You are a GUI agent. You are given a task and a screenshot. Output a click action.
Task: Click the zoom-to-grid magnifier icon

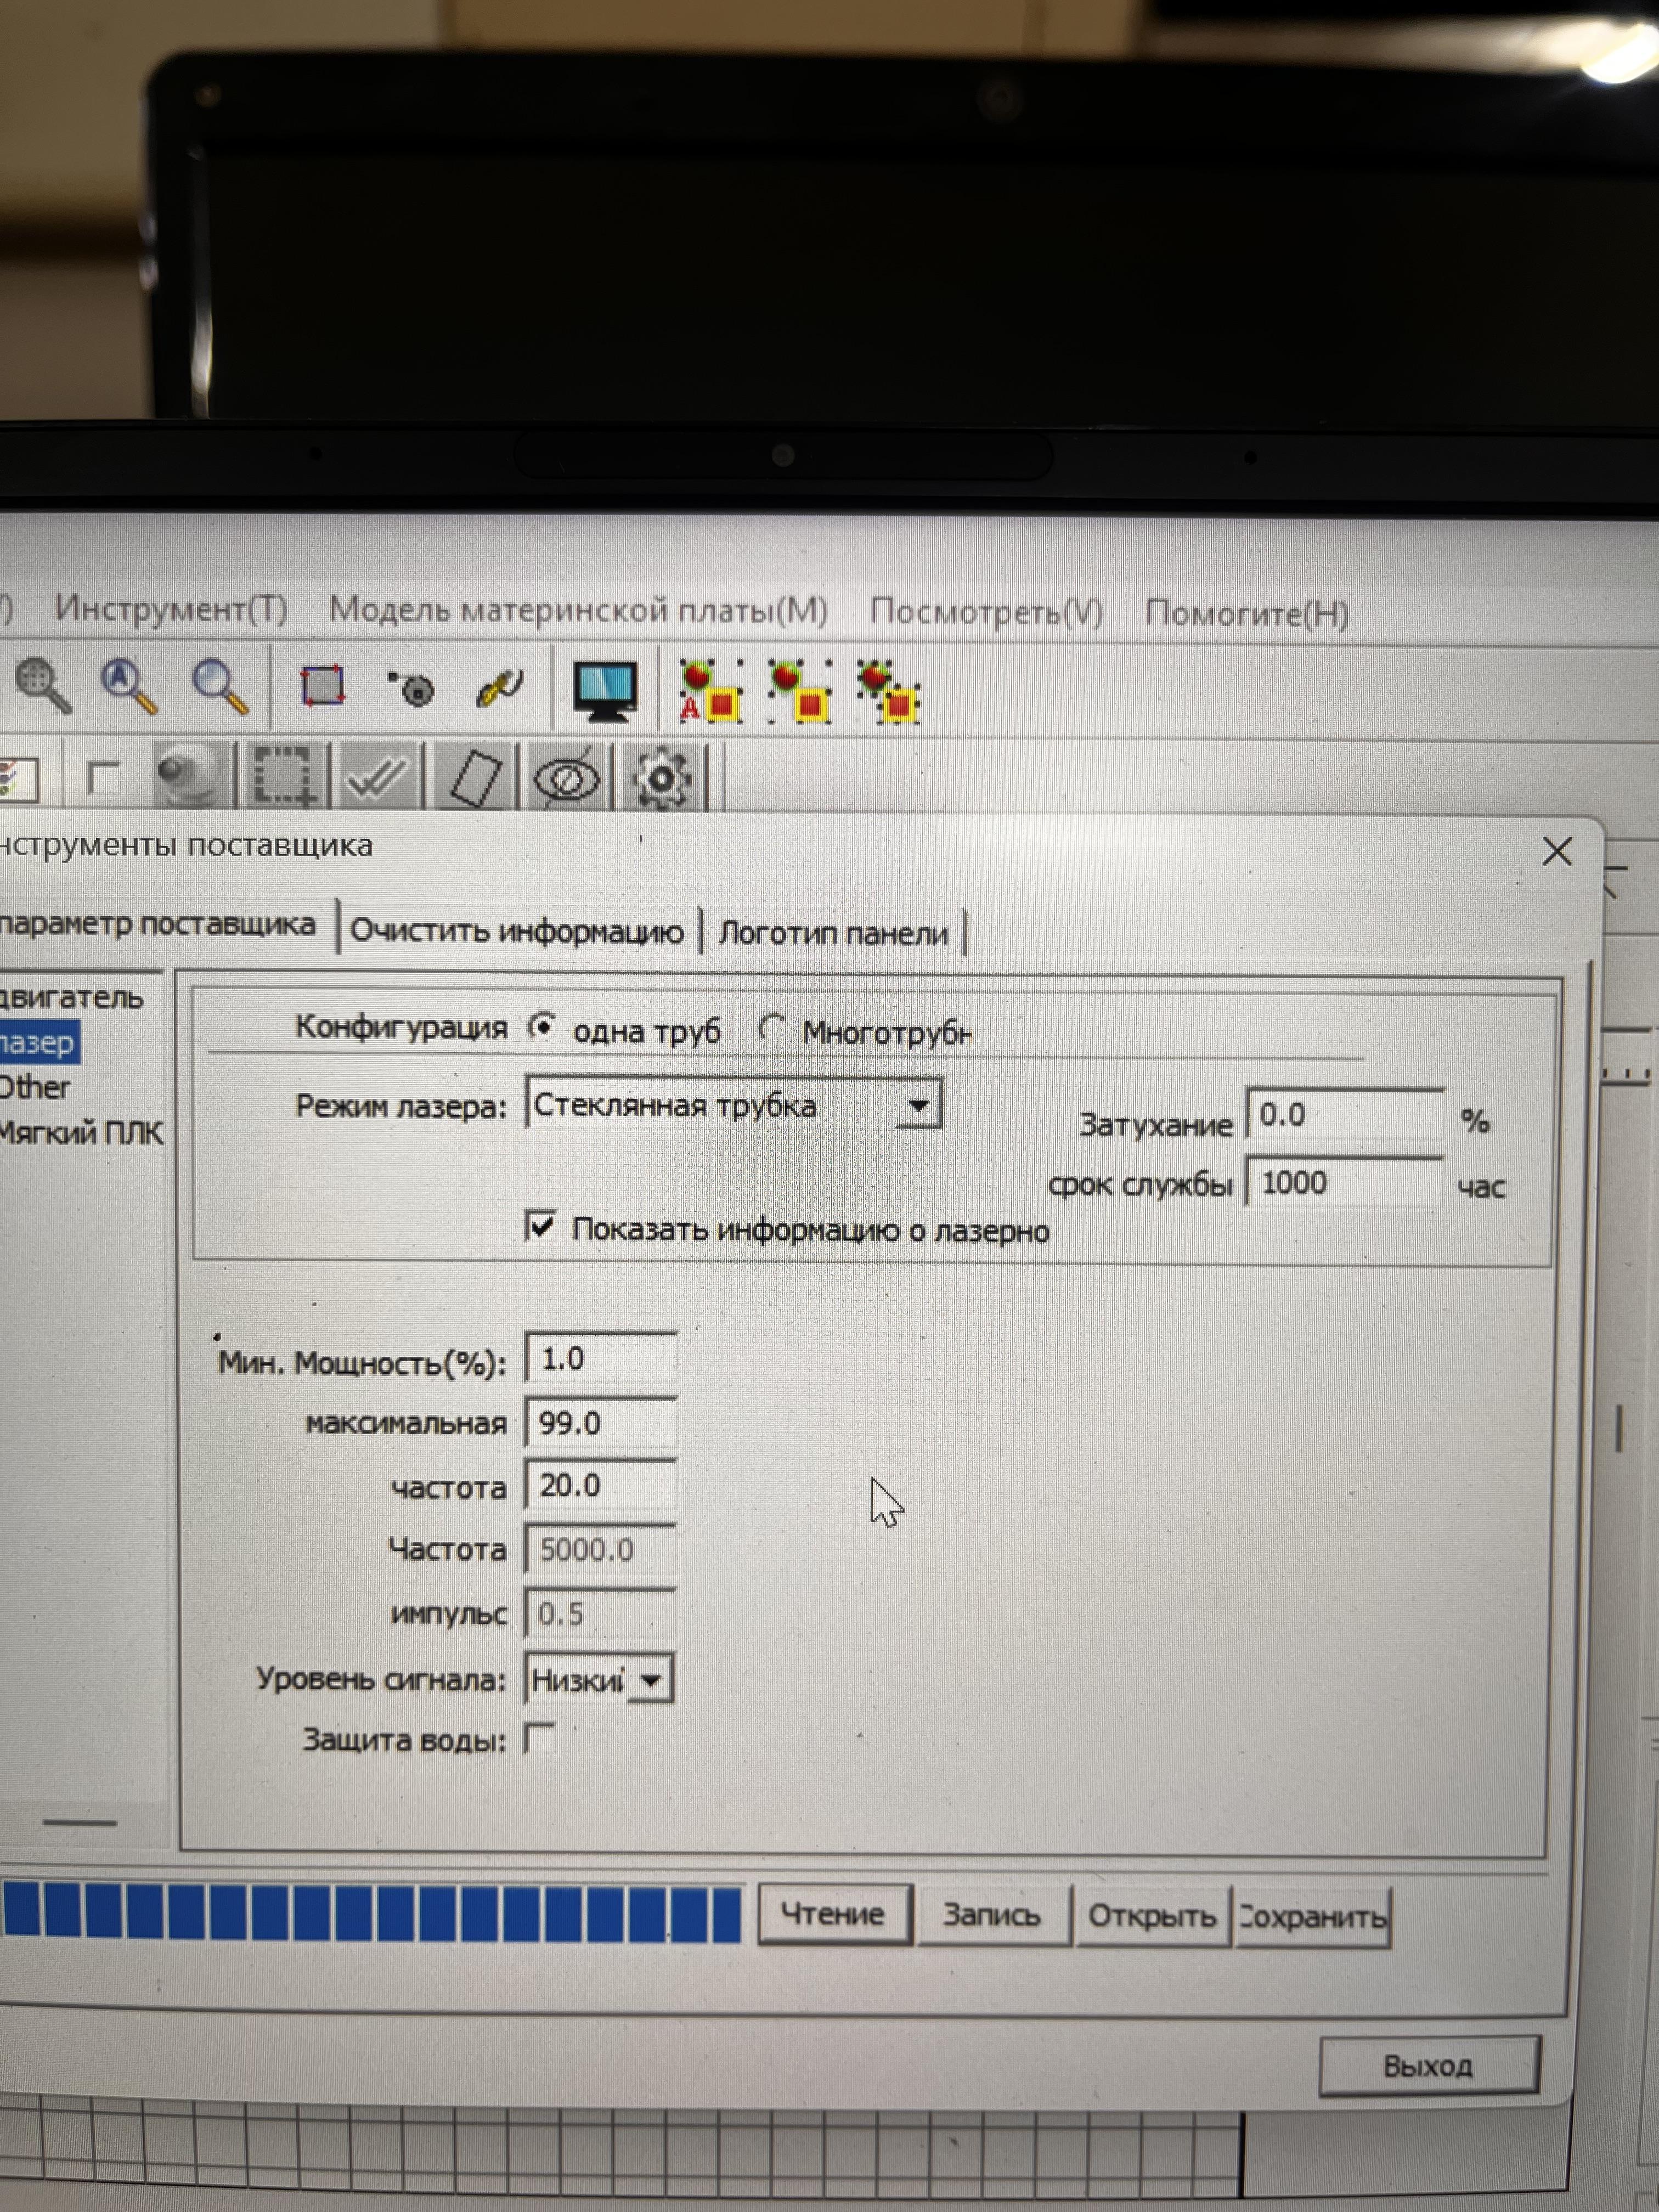[44, 686]
